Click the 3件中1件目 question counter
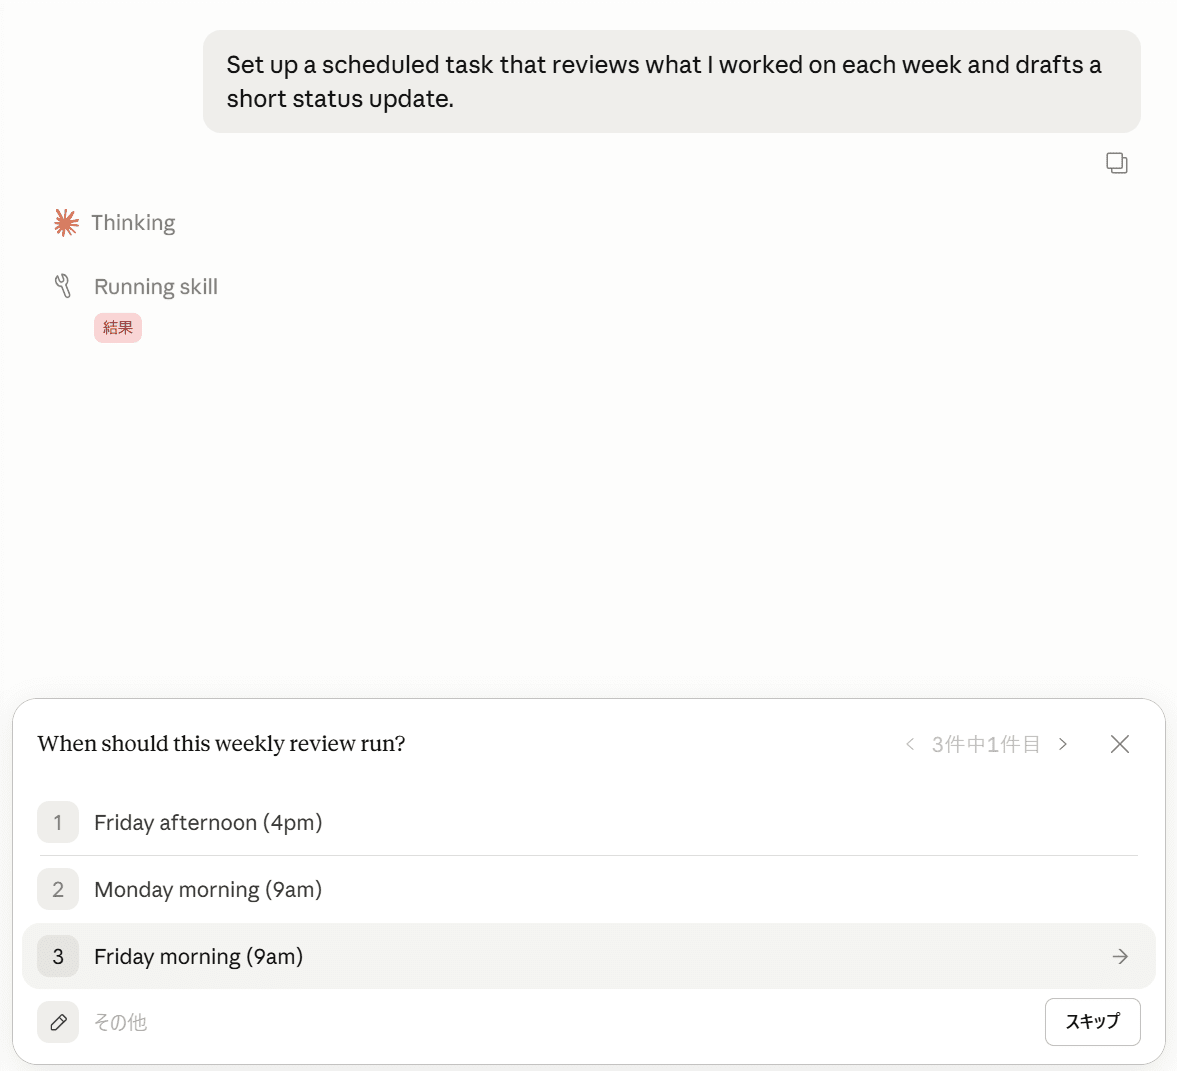The height and width of the screenshot is (1071, 1177). tap(986, 744)
